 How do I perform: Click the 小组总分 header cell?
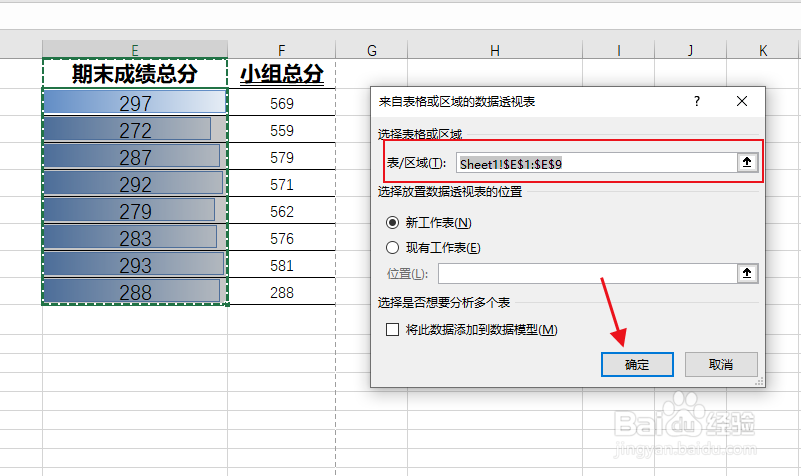tap(281, 74)
